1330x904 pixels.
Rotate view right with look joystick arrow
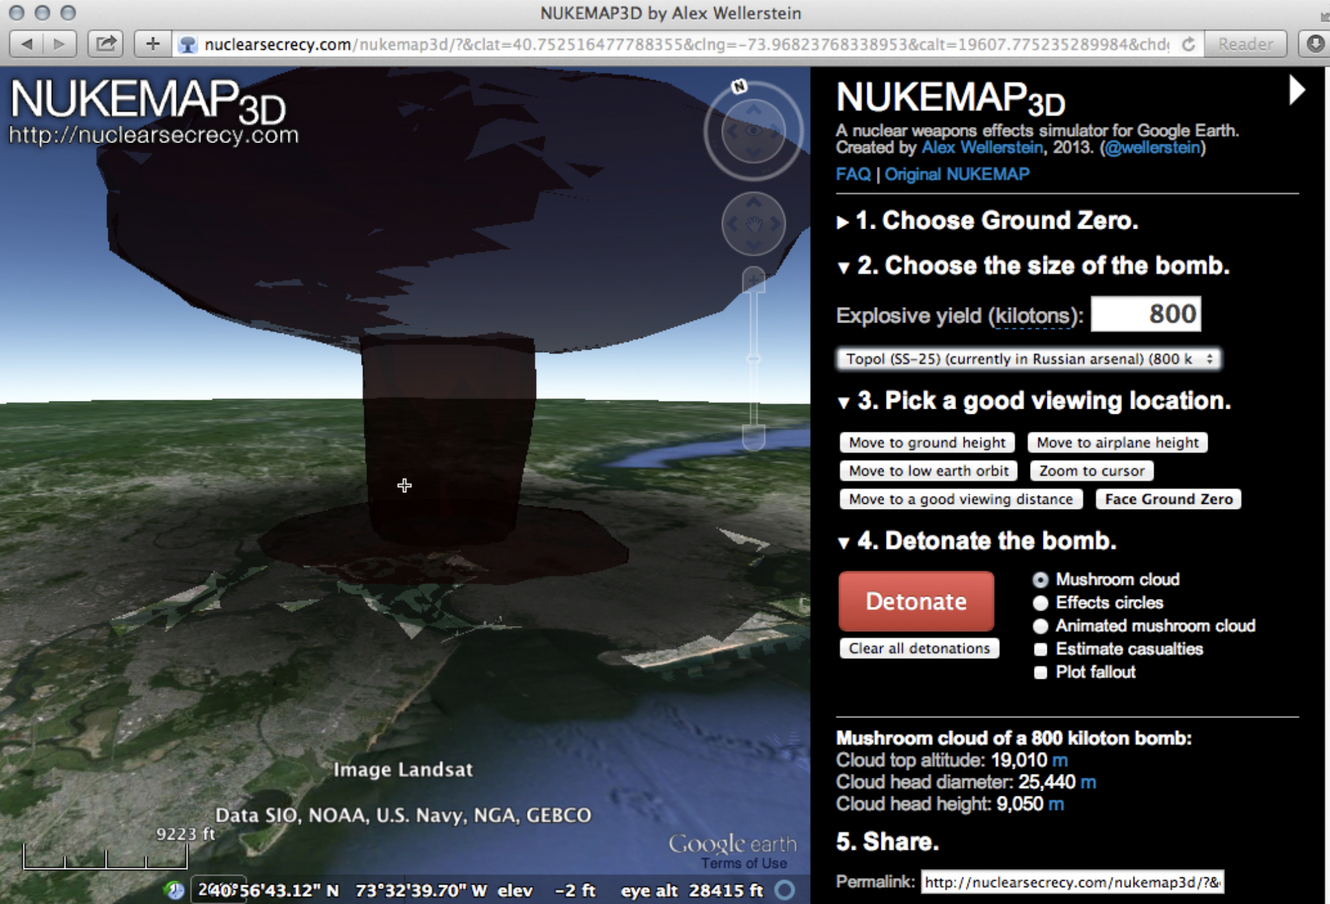776,131
